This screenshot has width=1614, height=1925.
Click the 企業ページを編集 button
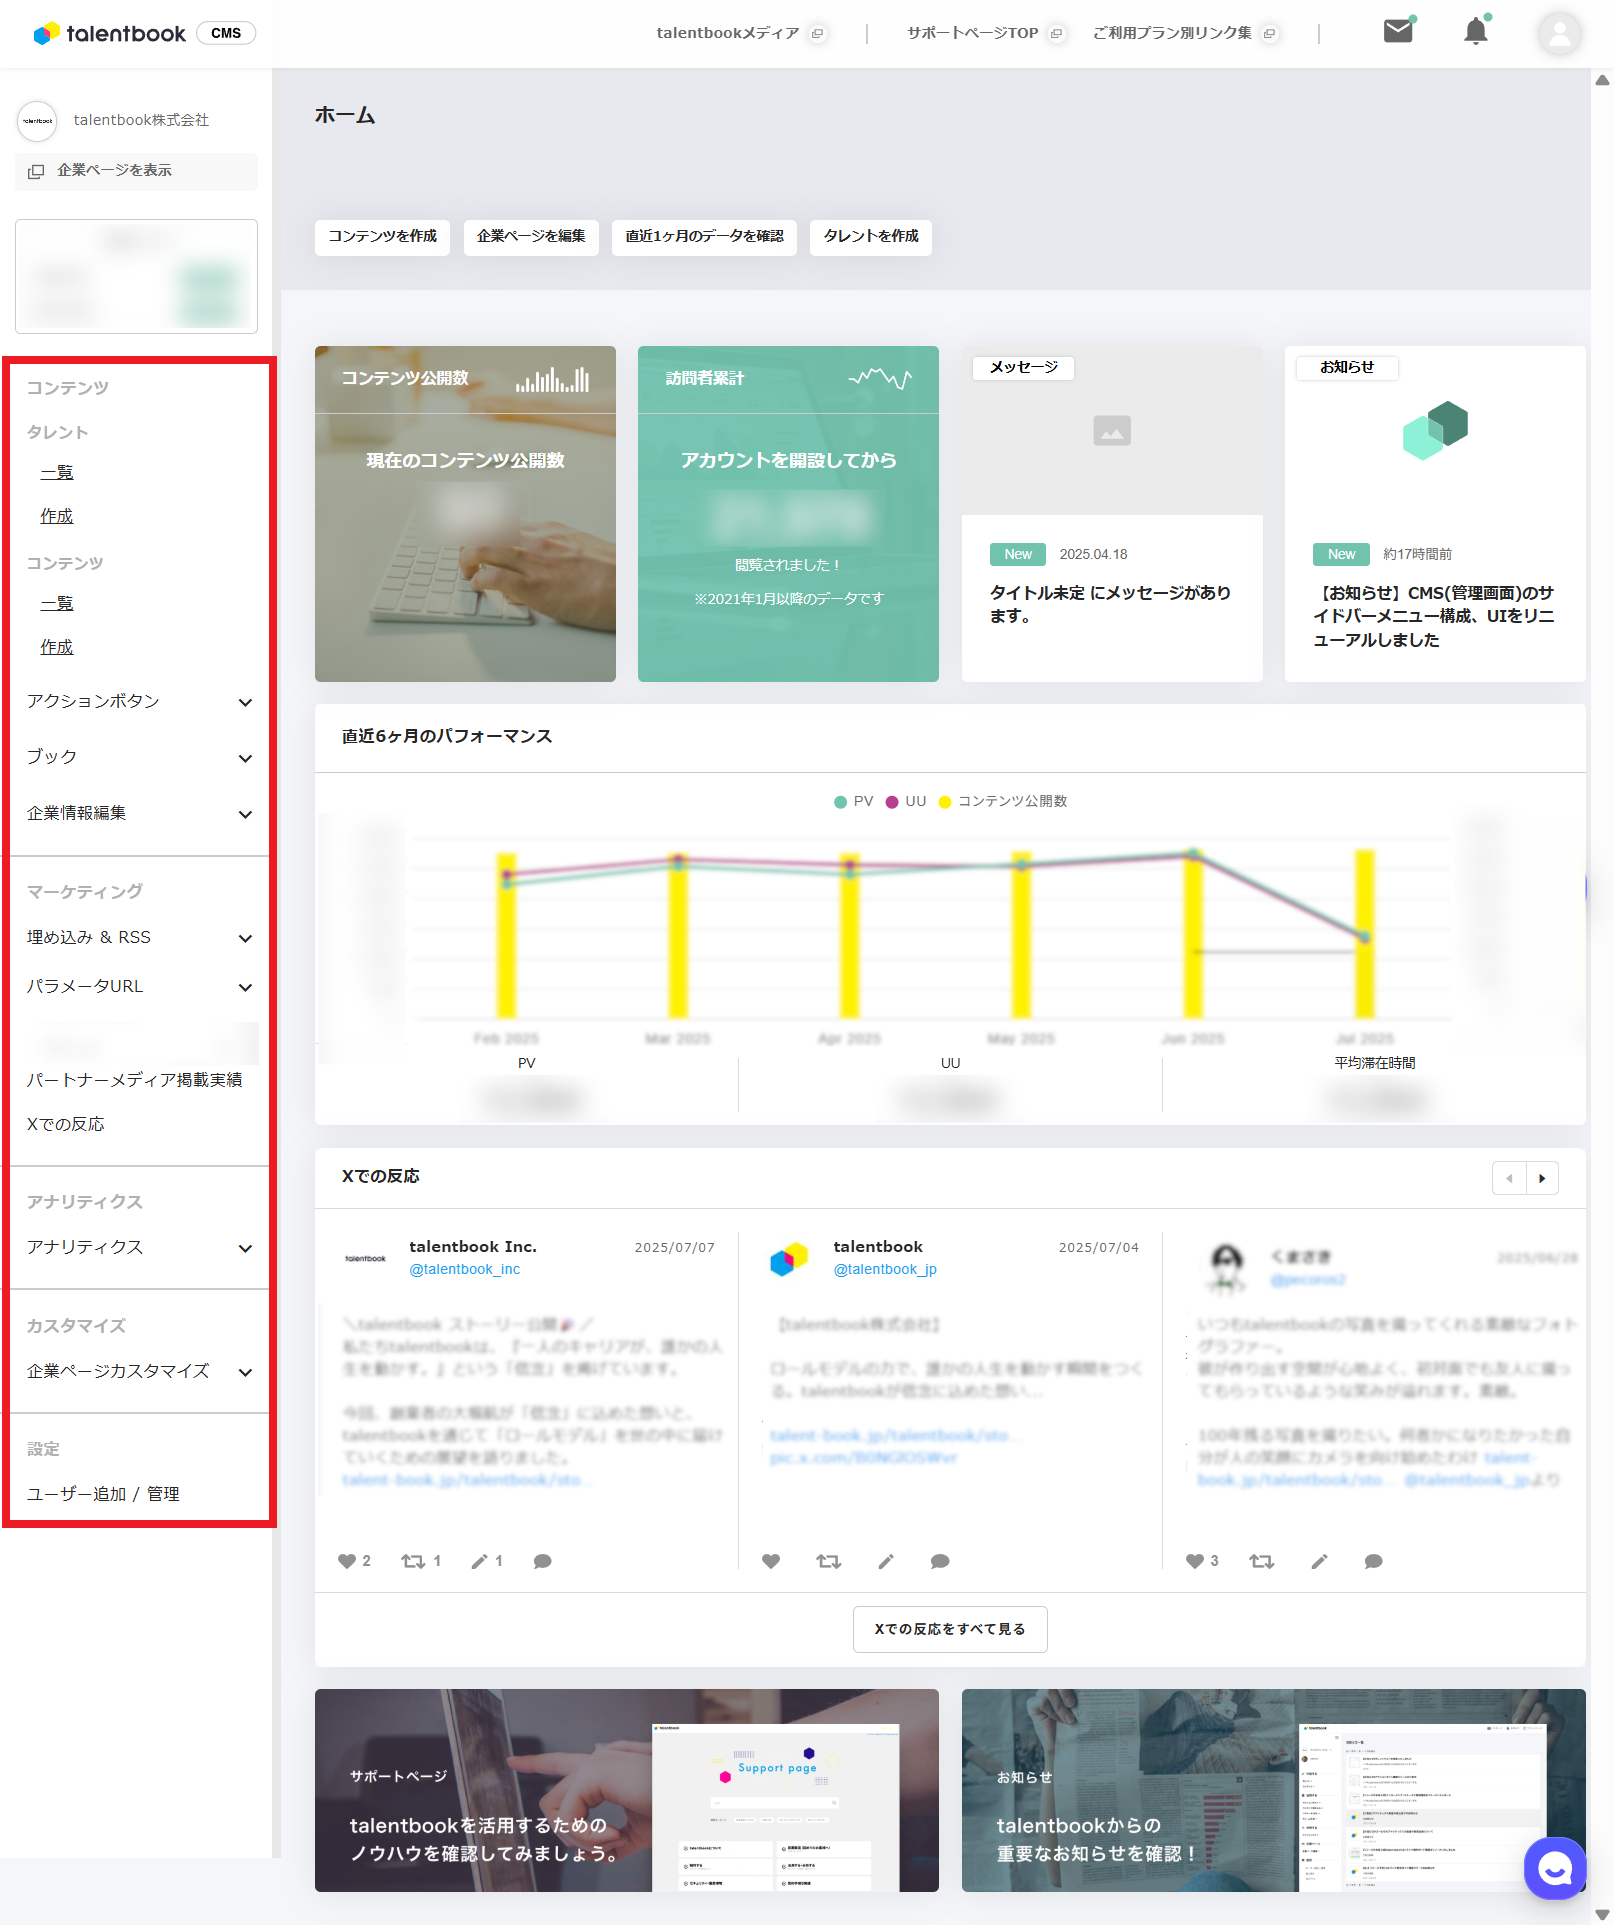531,237
